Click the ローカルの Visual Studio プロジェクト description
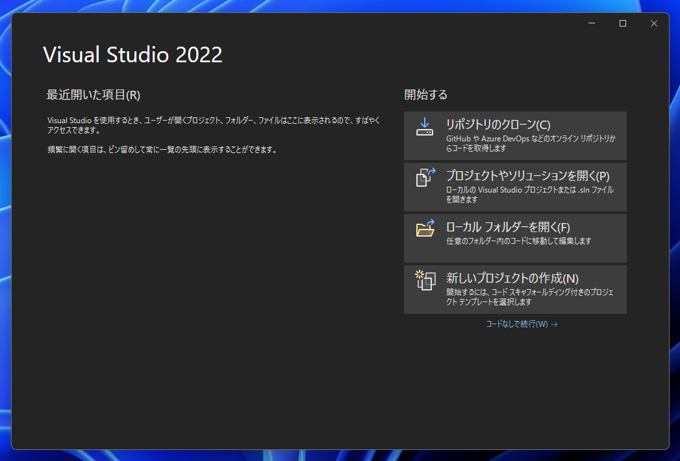The width and height of the screenshot is (680, 461). click(x=530, y=194)
